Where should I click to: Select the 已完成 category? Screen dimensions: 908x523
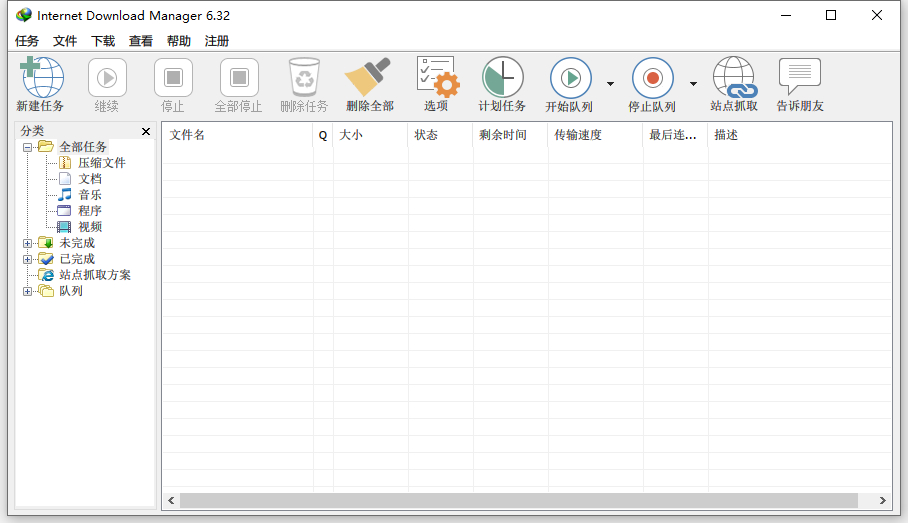point(77,259)
